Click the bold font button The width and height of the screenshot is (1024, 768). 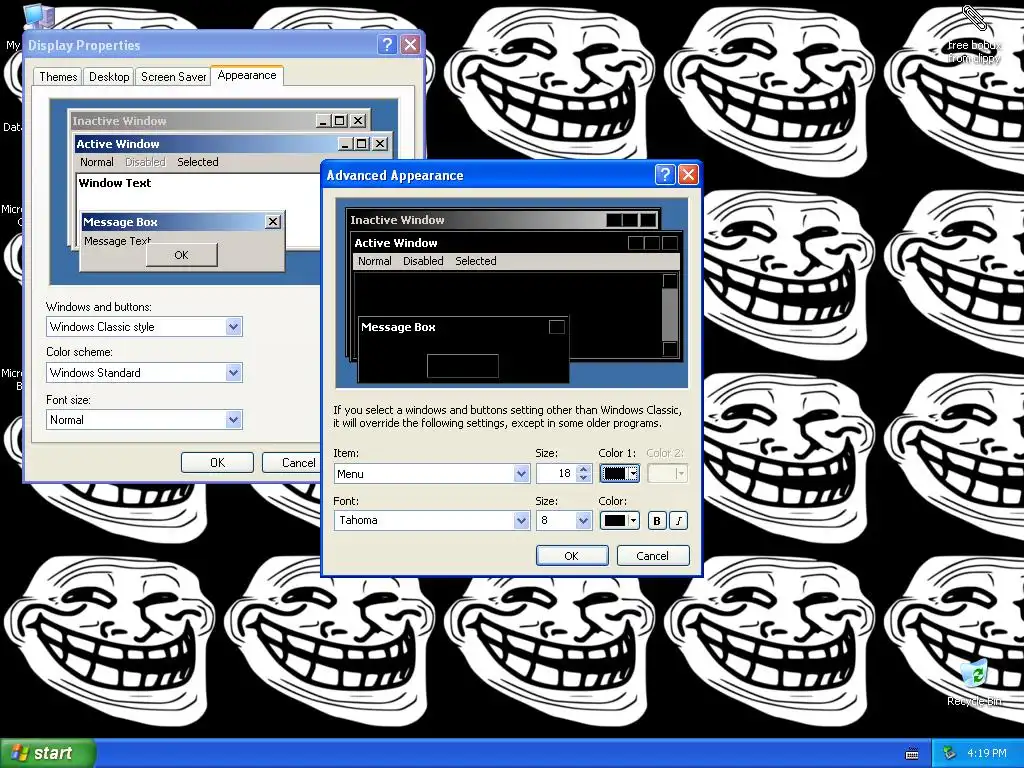(x=656, y=520)
